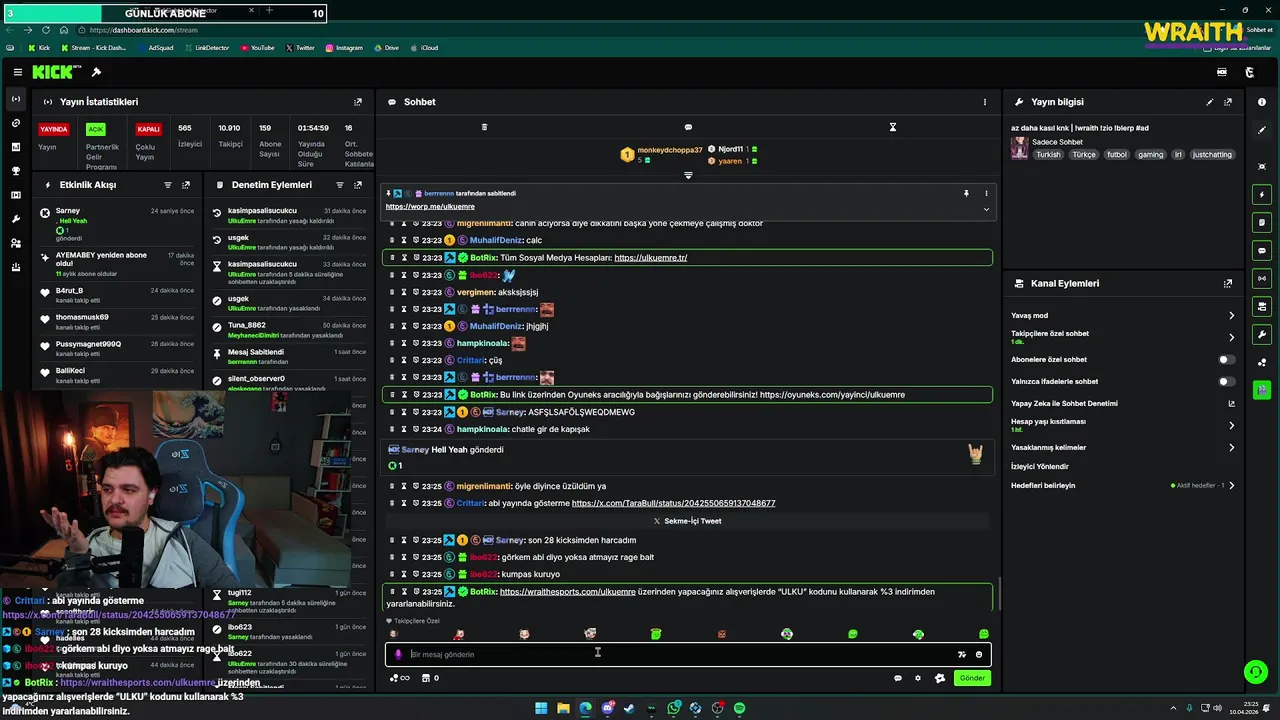Open chat settings gear below message box
Screen dimensions: 1280x720
(x=918, y=678)
